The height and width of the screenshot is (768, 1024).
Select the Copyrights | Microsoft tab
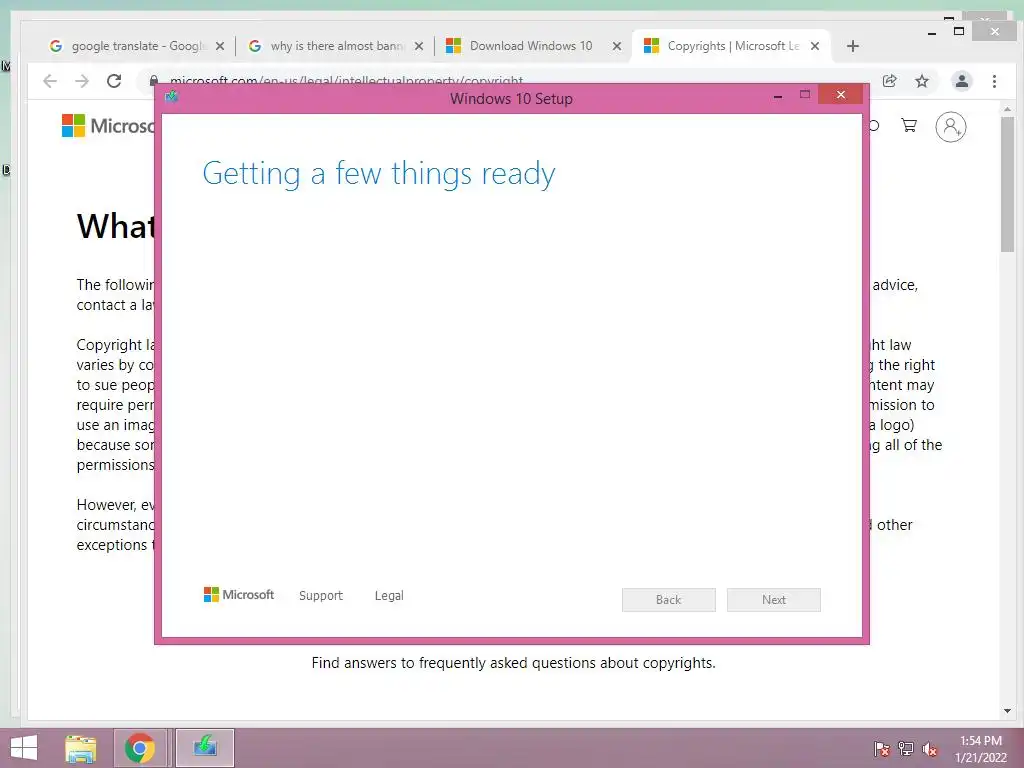tap(731, 46)
